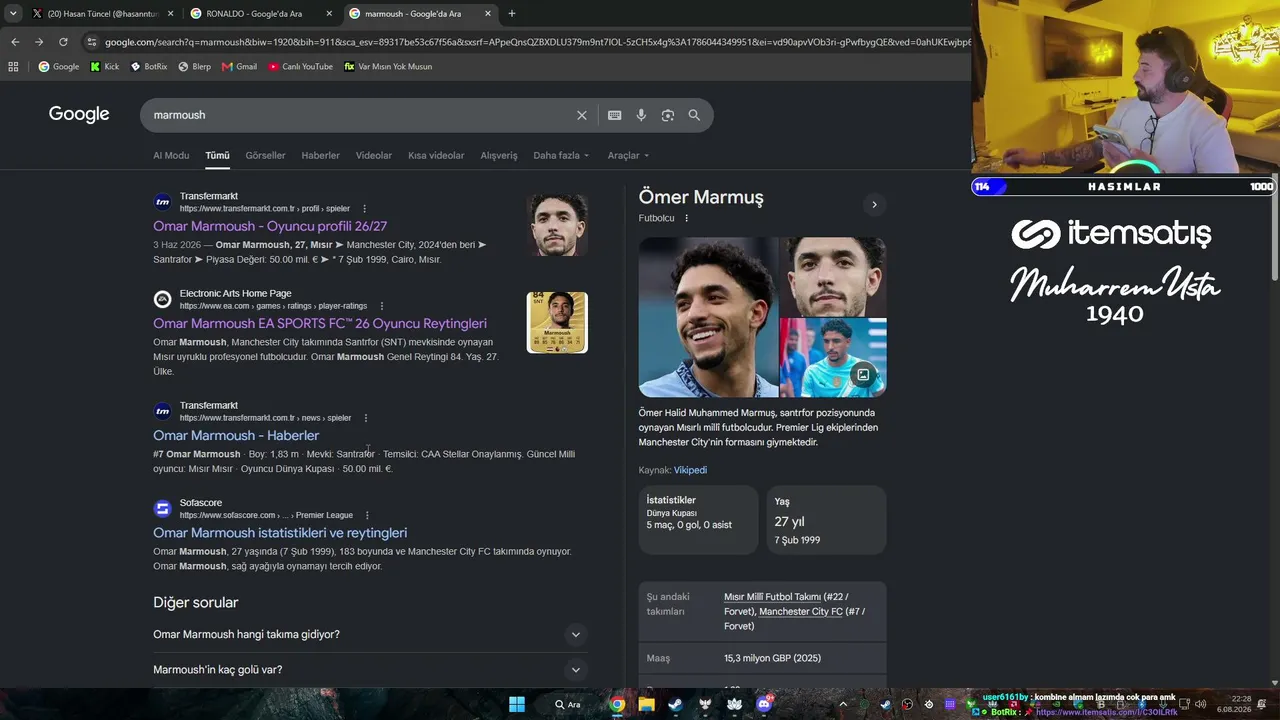Viewport: 1280px width, 720px height.
Task: Switch to Görseller images tab
Action: click(265, 155)
